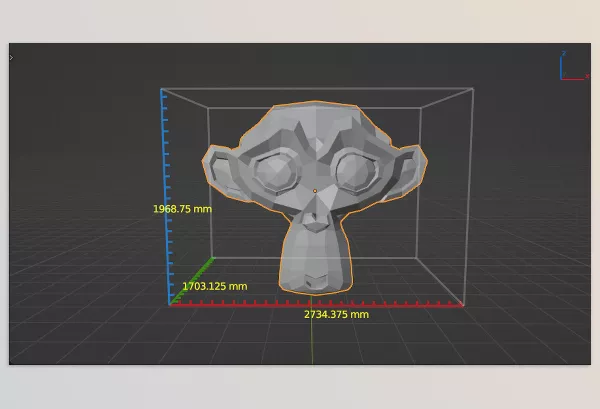Click the orange origin point on the monkey head
This screenshot has width=600, height=409.
315,191
